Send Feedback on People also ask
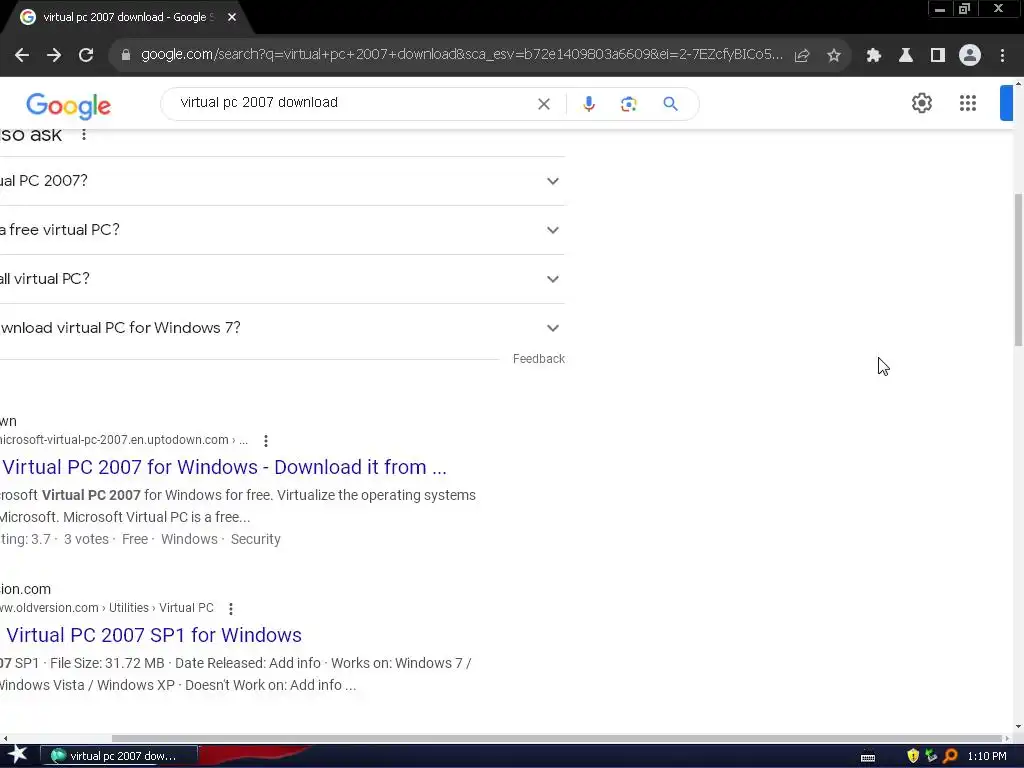 (x=539, y=359)
